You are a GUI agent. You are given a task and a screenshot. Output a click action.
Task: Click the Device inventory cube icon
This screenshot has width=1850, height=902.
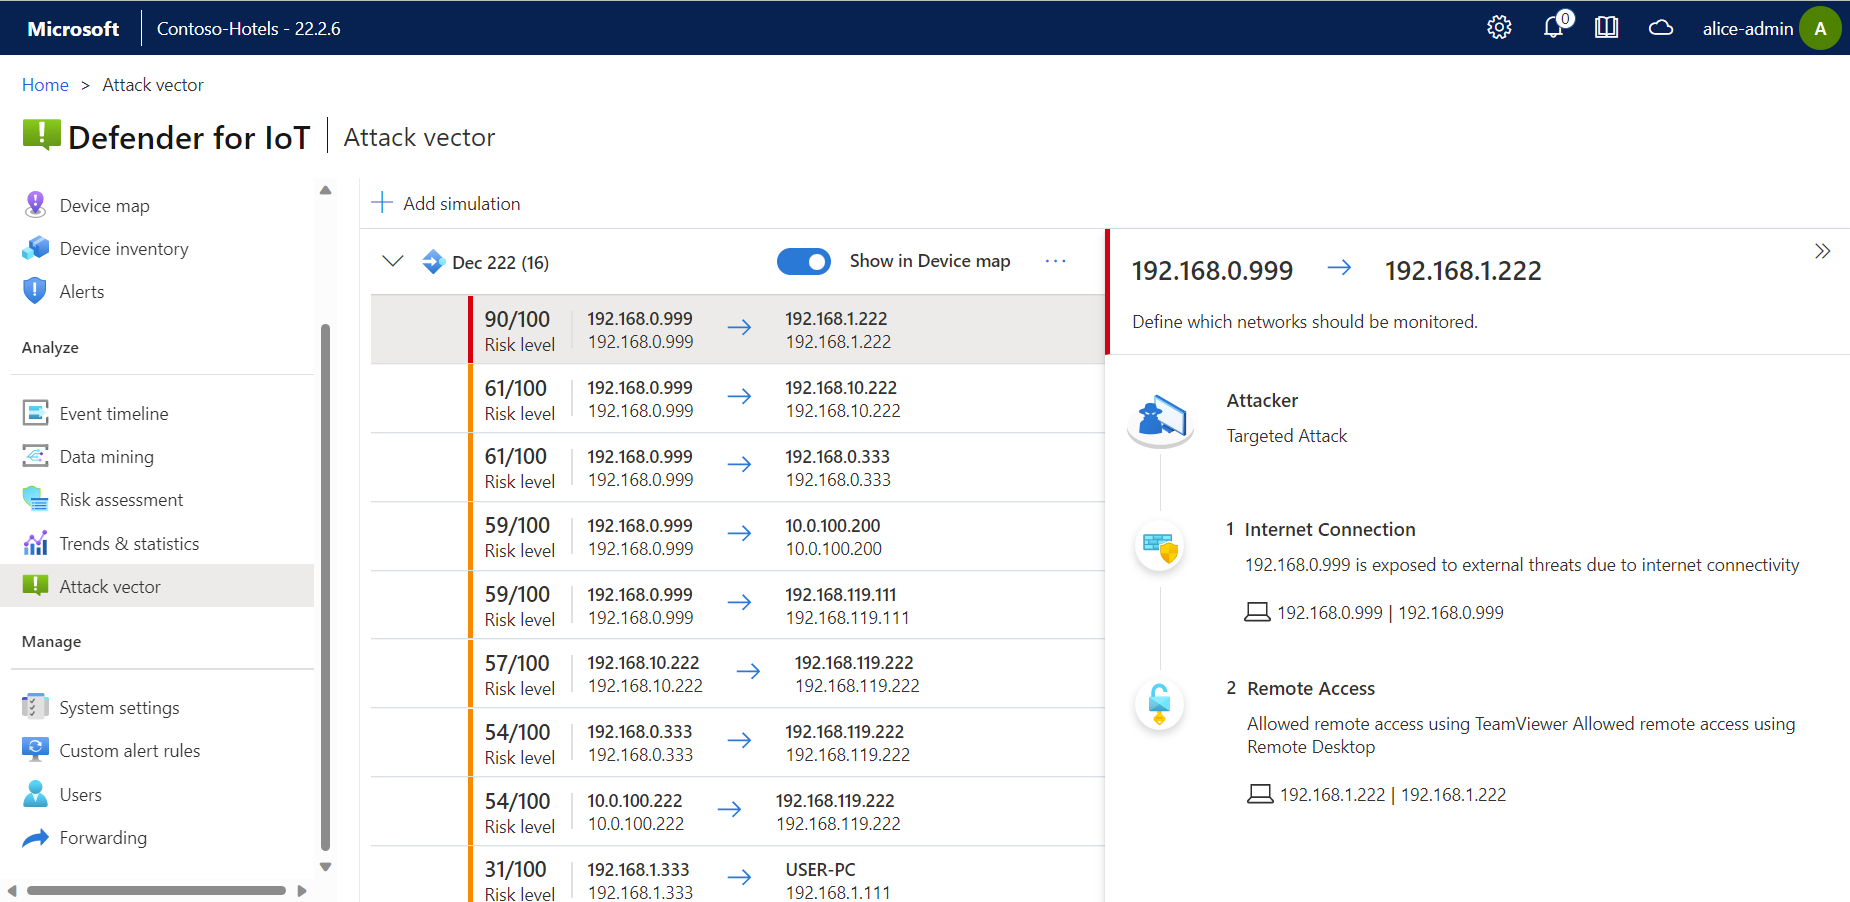pyautogui.click(x=35, y=248)
